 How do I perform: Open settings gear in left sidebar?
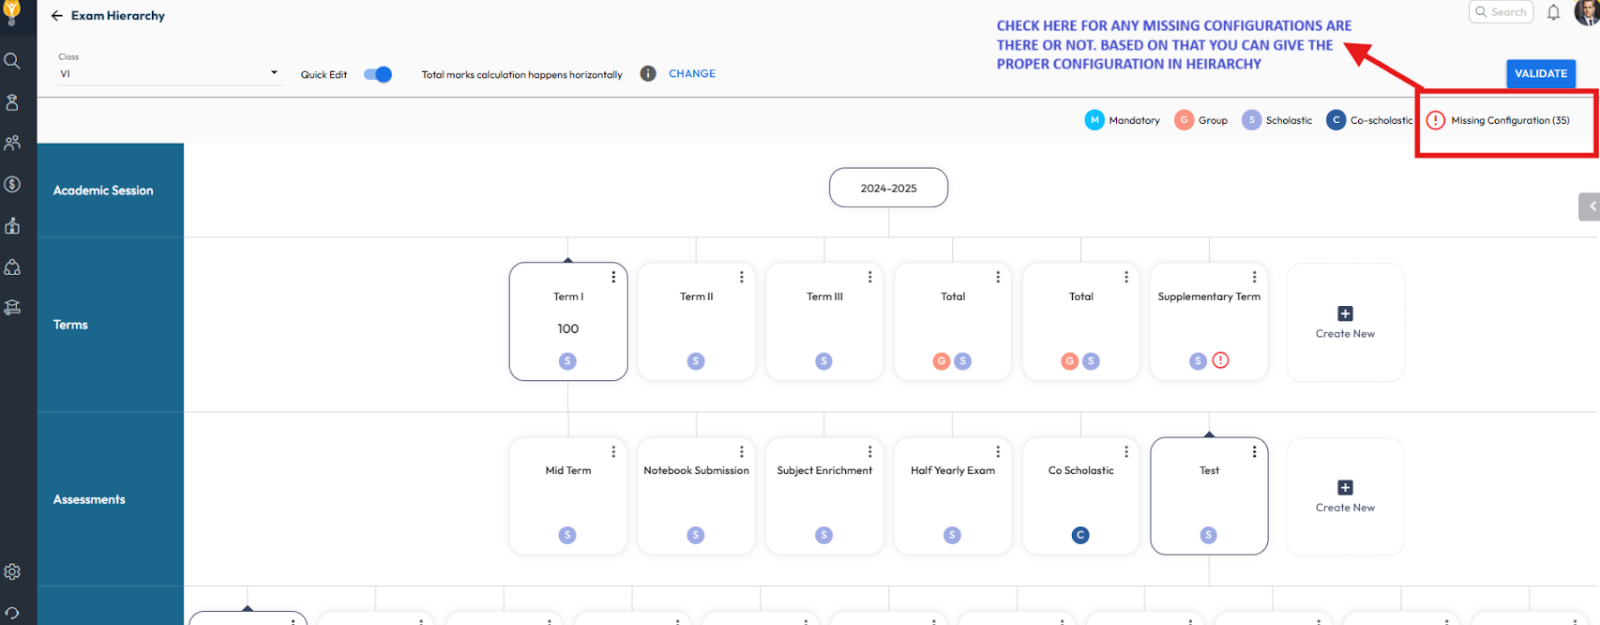click(12, 572)
